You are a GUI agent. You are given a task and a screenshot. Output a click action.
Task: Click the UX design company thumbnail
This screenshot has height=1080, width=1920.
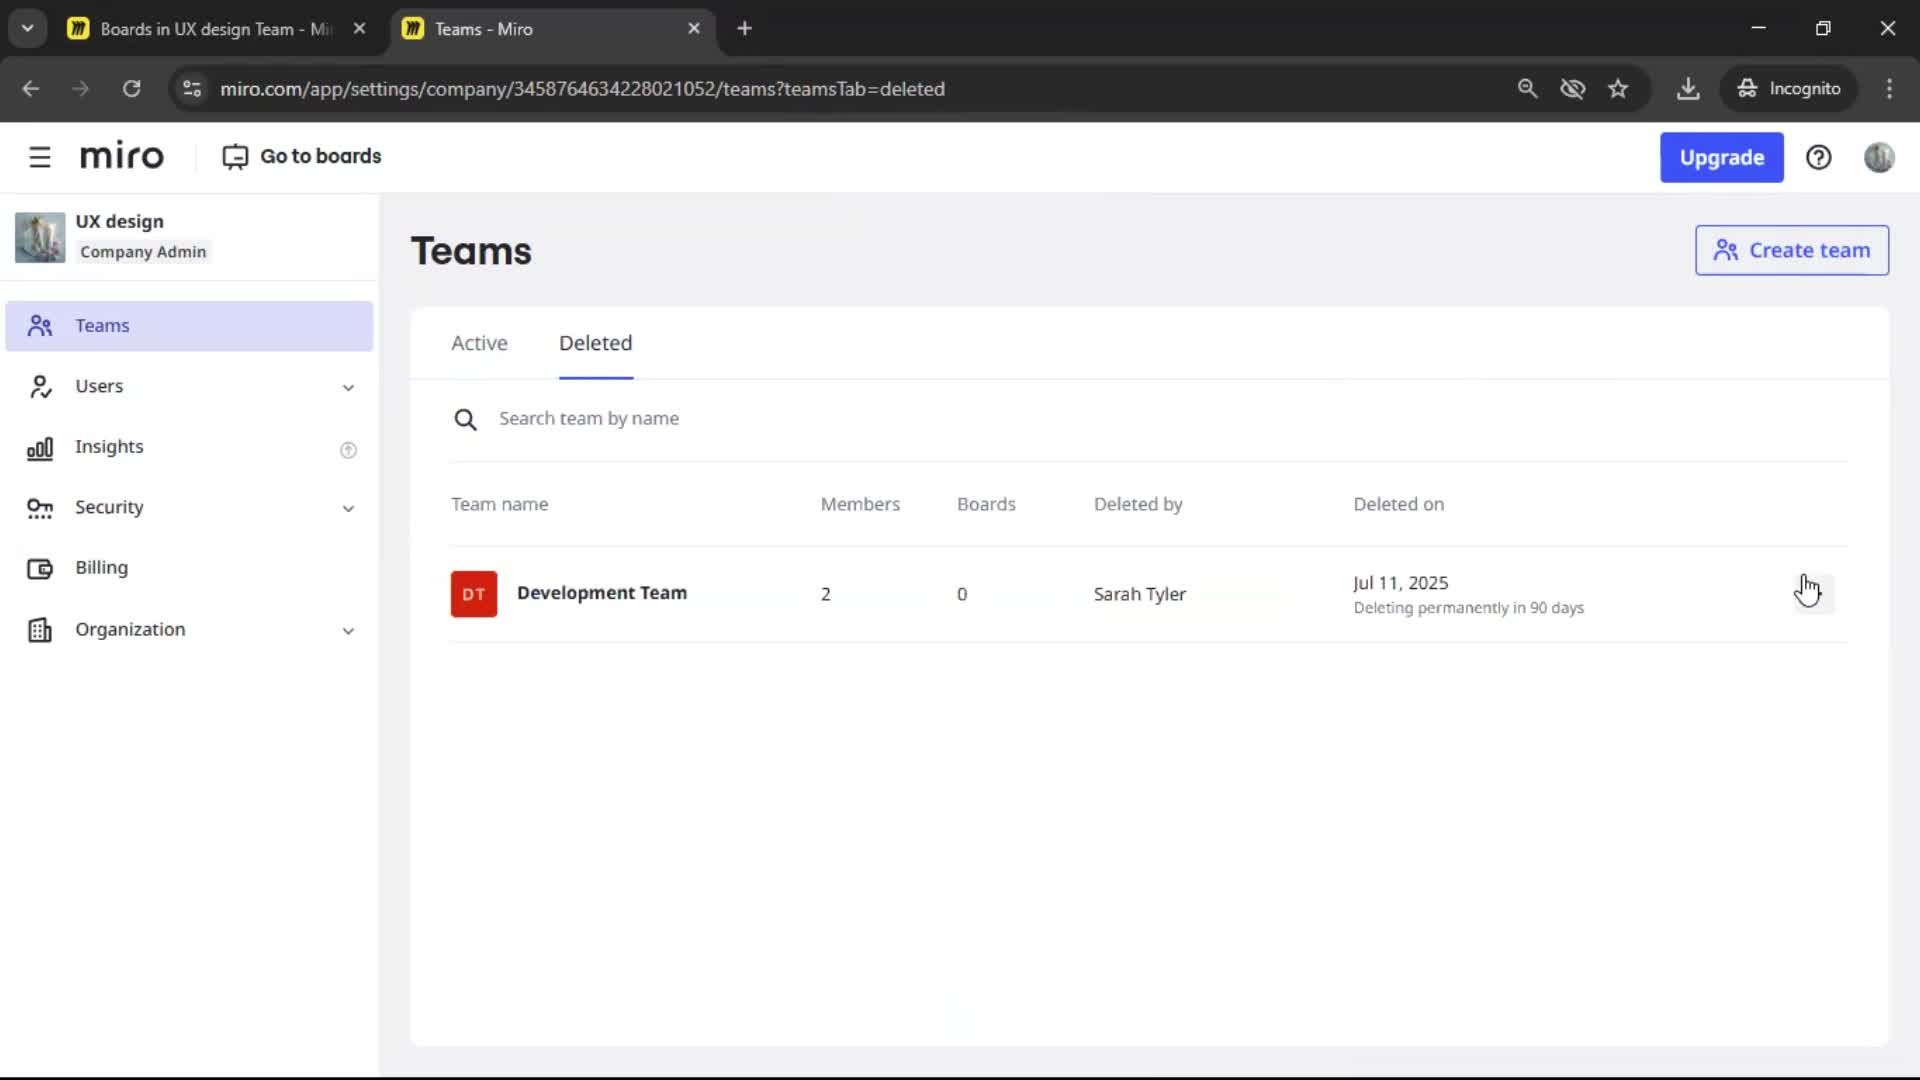40,237
